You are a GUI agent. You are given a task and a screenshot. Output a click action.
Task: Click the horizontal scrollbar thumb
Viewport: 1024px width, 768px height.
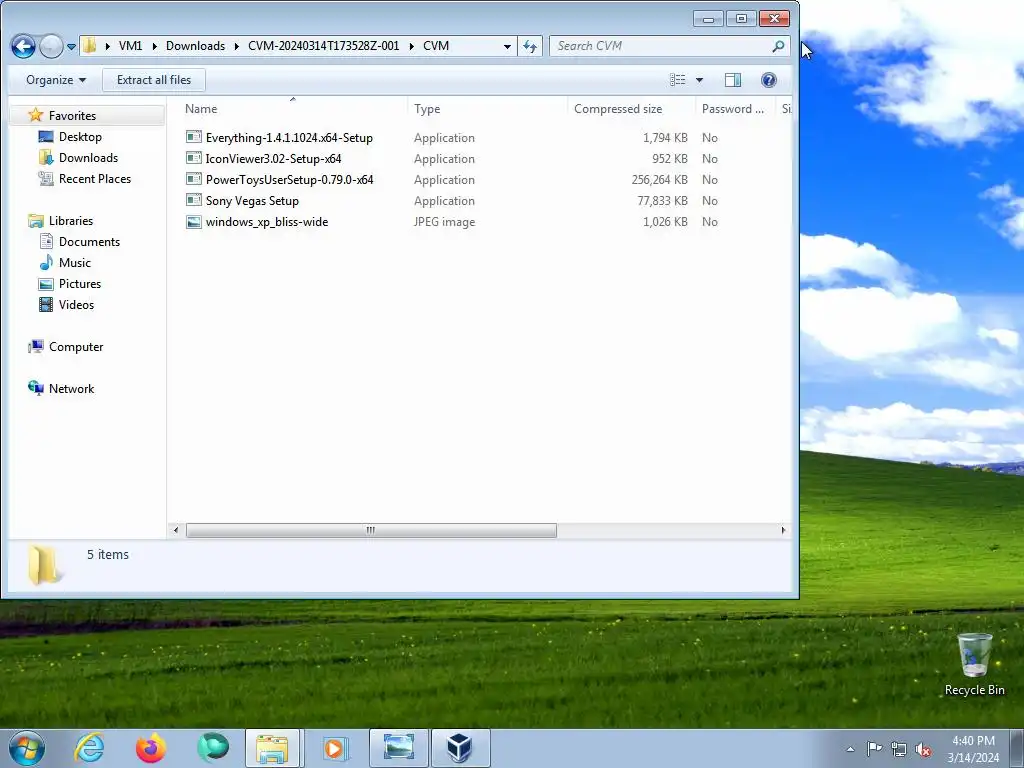click(x=371, y=530)
